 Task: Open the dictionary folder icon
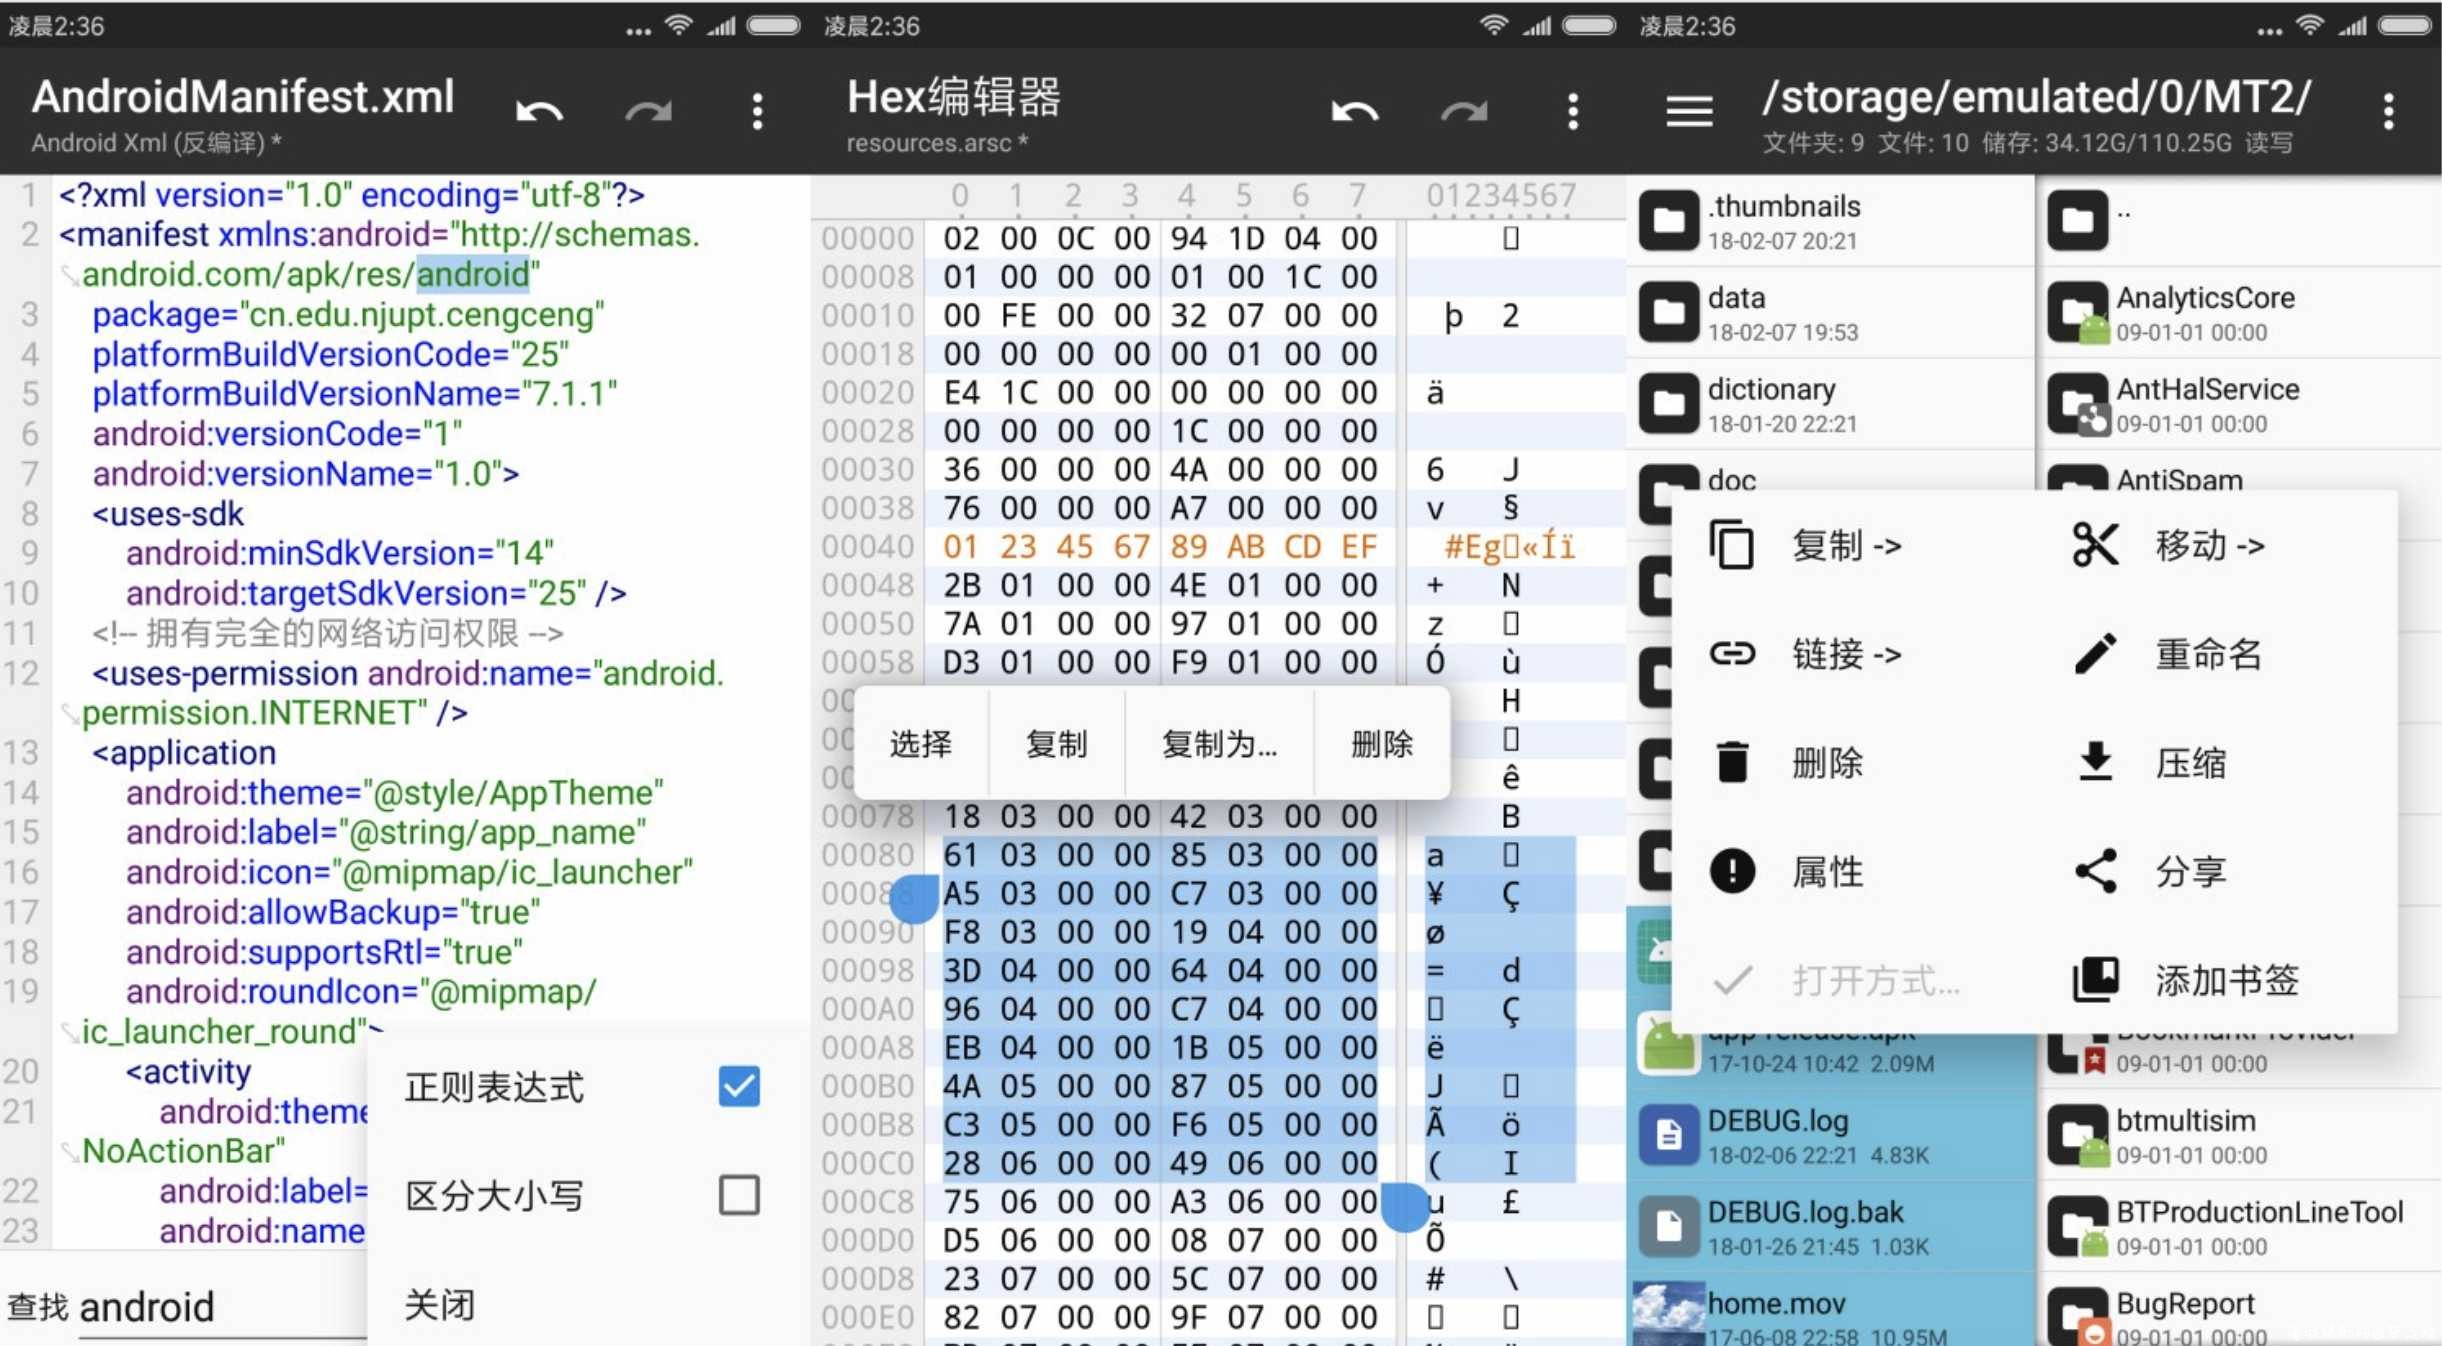1669,403
